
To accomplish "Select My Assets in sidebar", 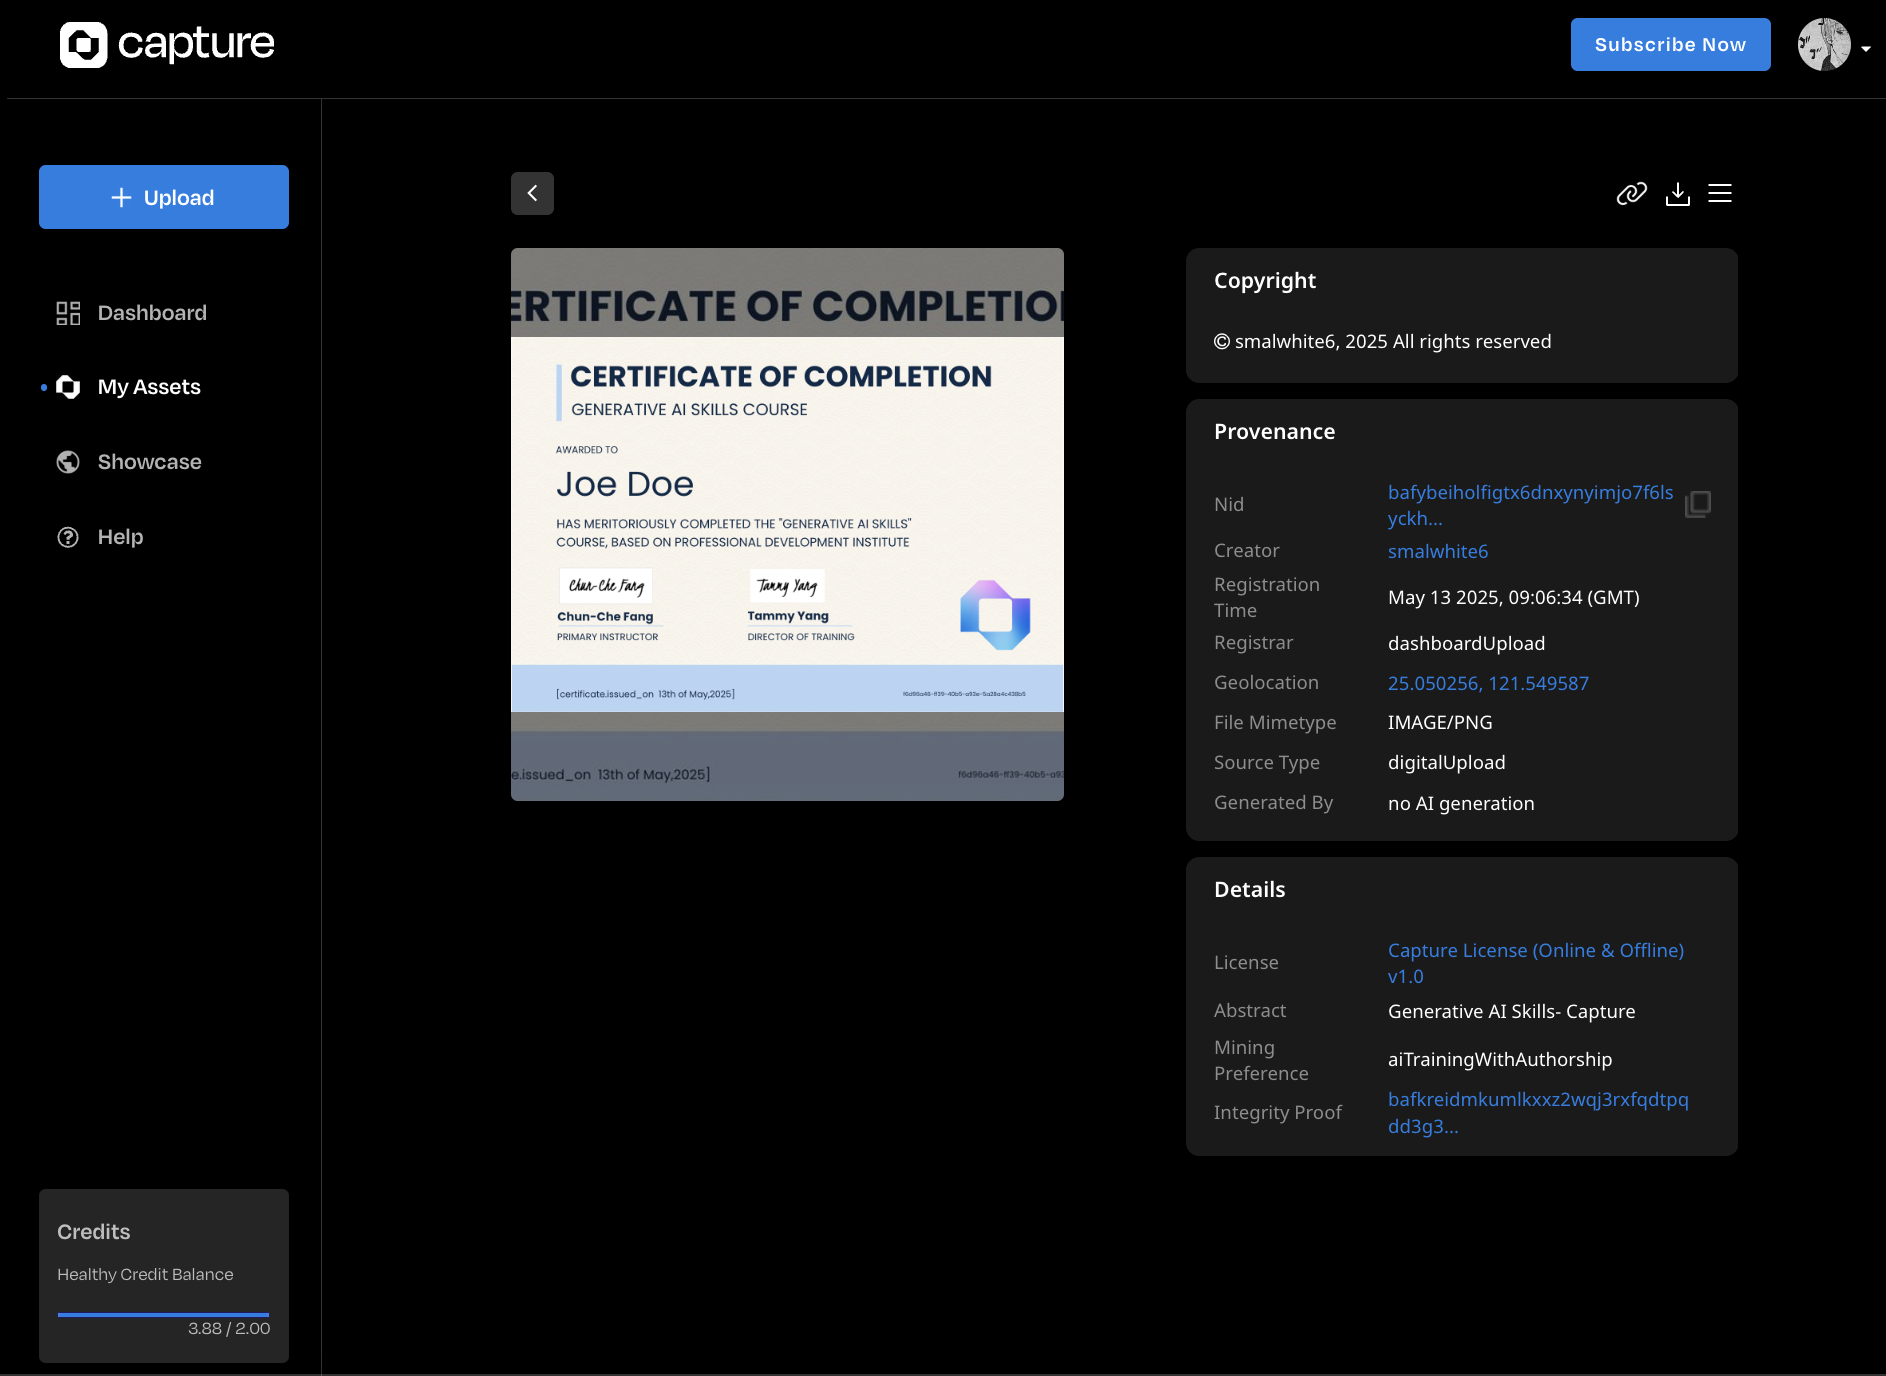I will (149, 387).
